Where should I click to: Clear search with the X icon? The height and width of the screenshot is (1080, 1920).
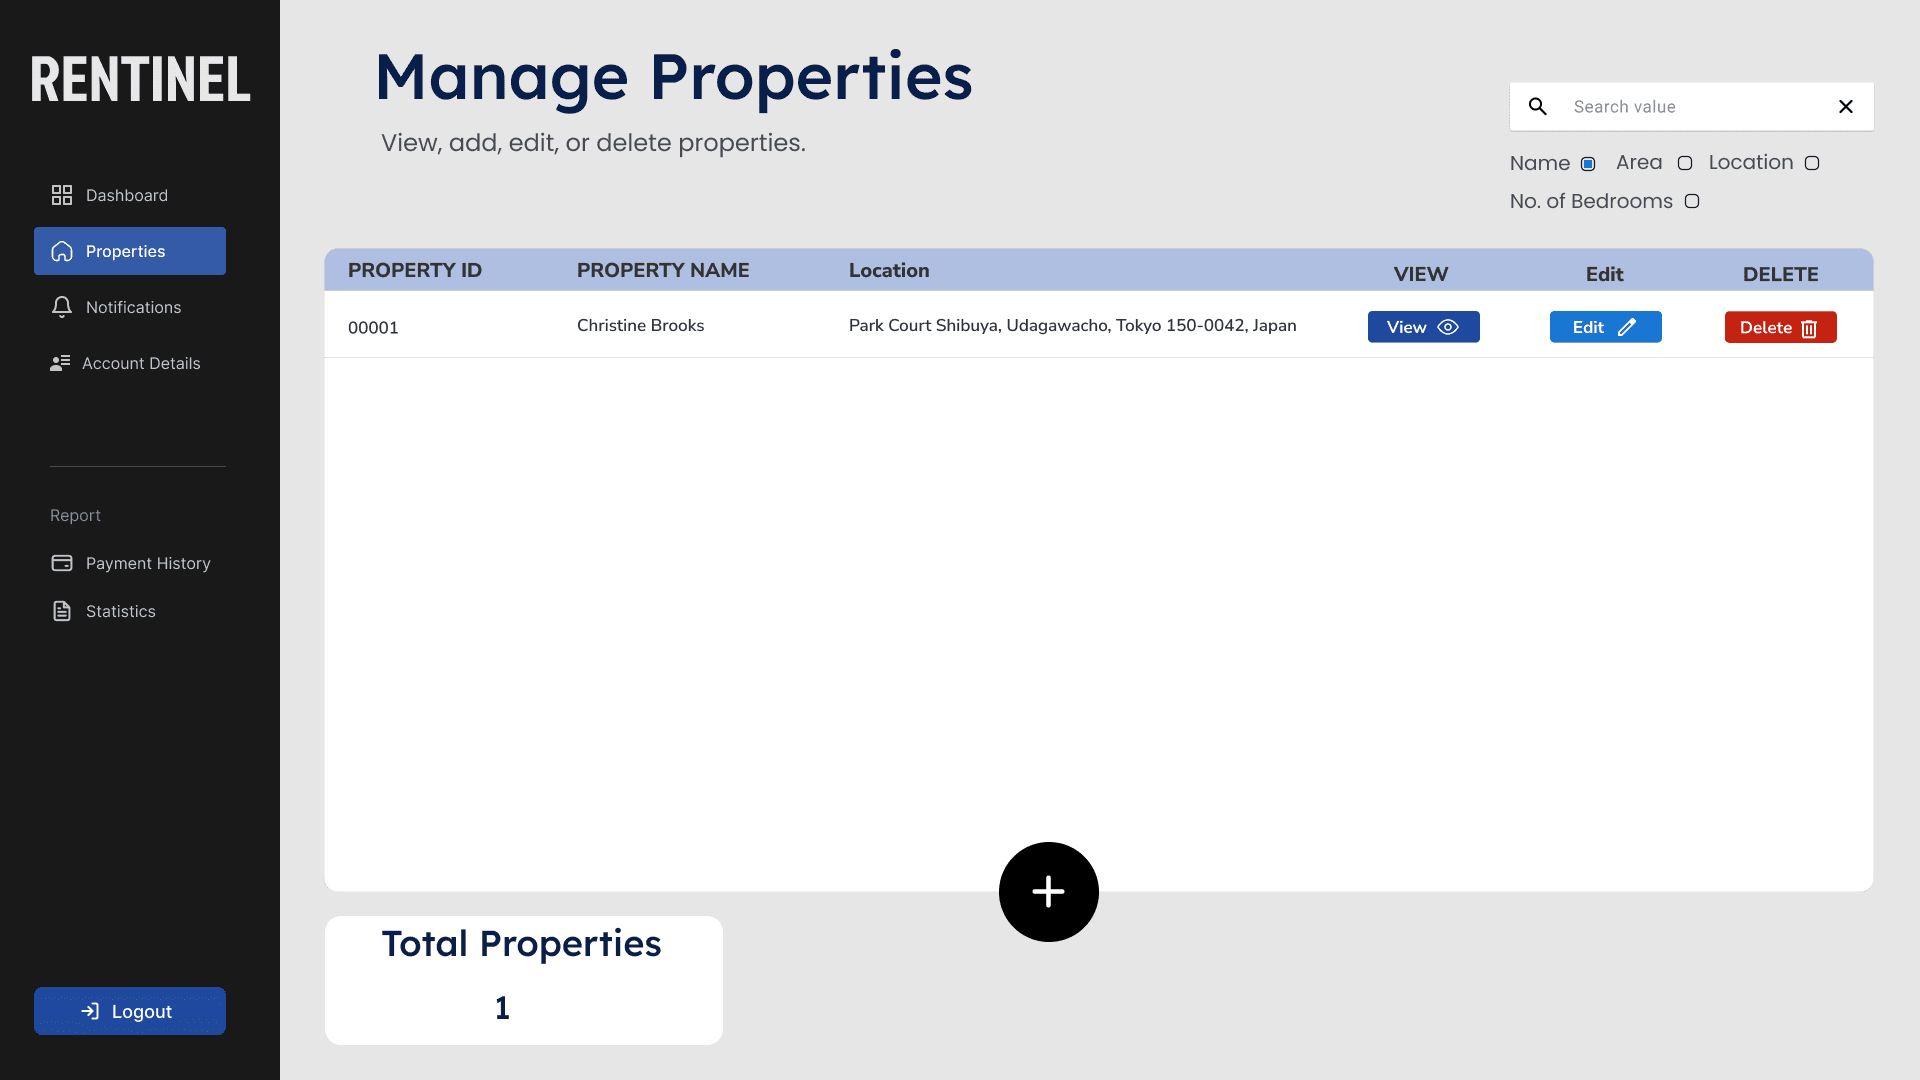(x=1846, y=106)
